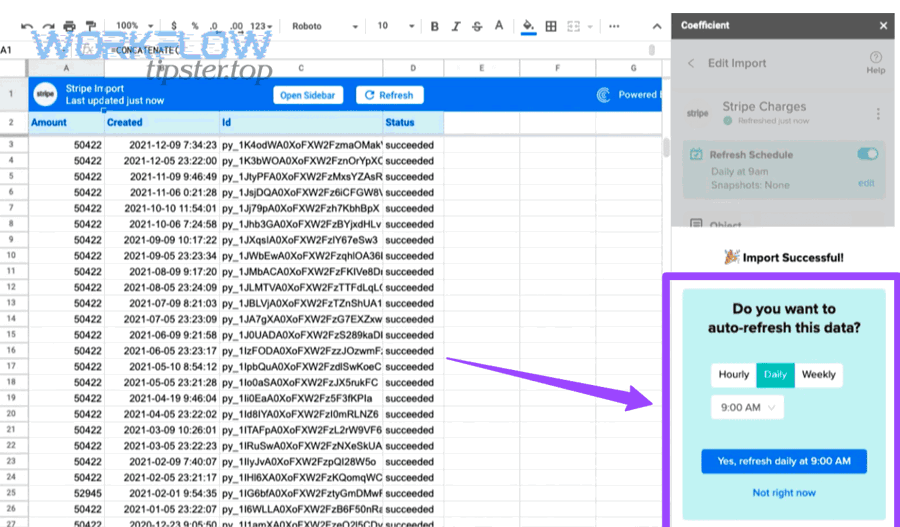This screenshot has width=900, height=527.
Task: Apply strikethrough formatting
Action: click(x=477, y=26)
